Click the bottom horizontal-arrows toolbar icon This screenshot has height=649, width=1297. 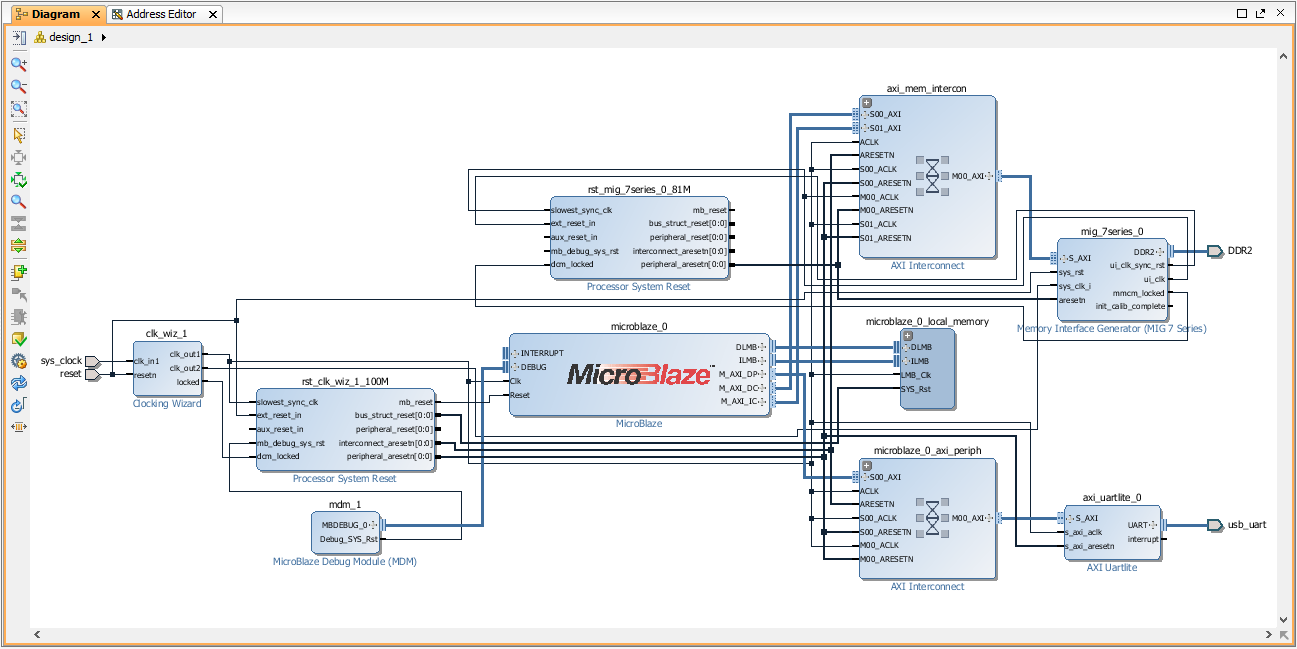(18, 427)
